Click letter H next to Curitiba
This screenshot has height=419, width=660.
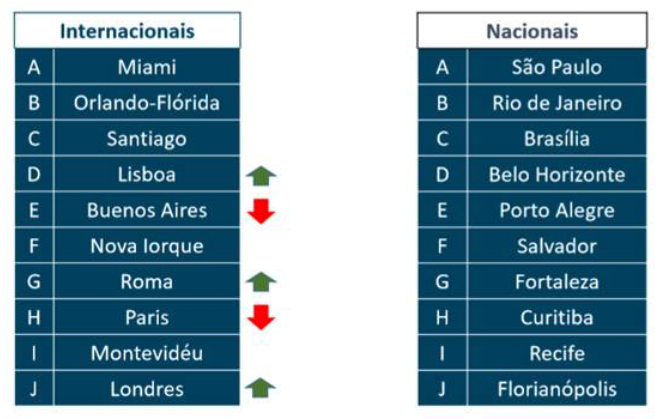[442, 318]
